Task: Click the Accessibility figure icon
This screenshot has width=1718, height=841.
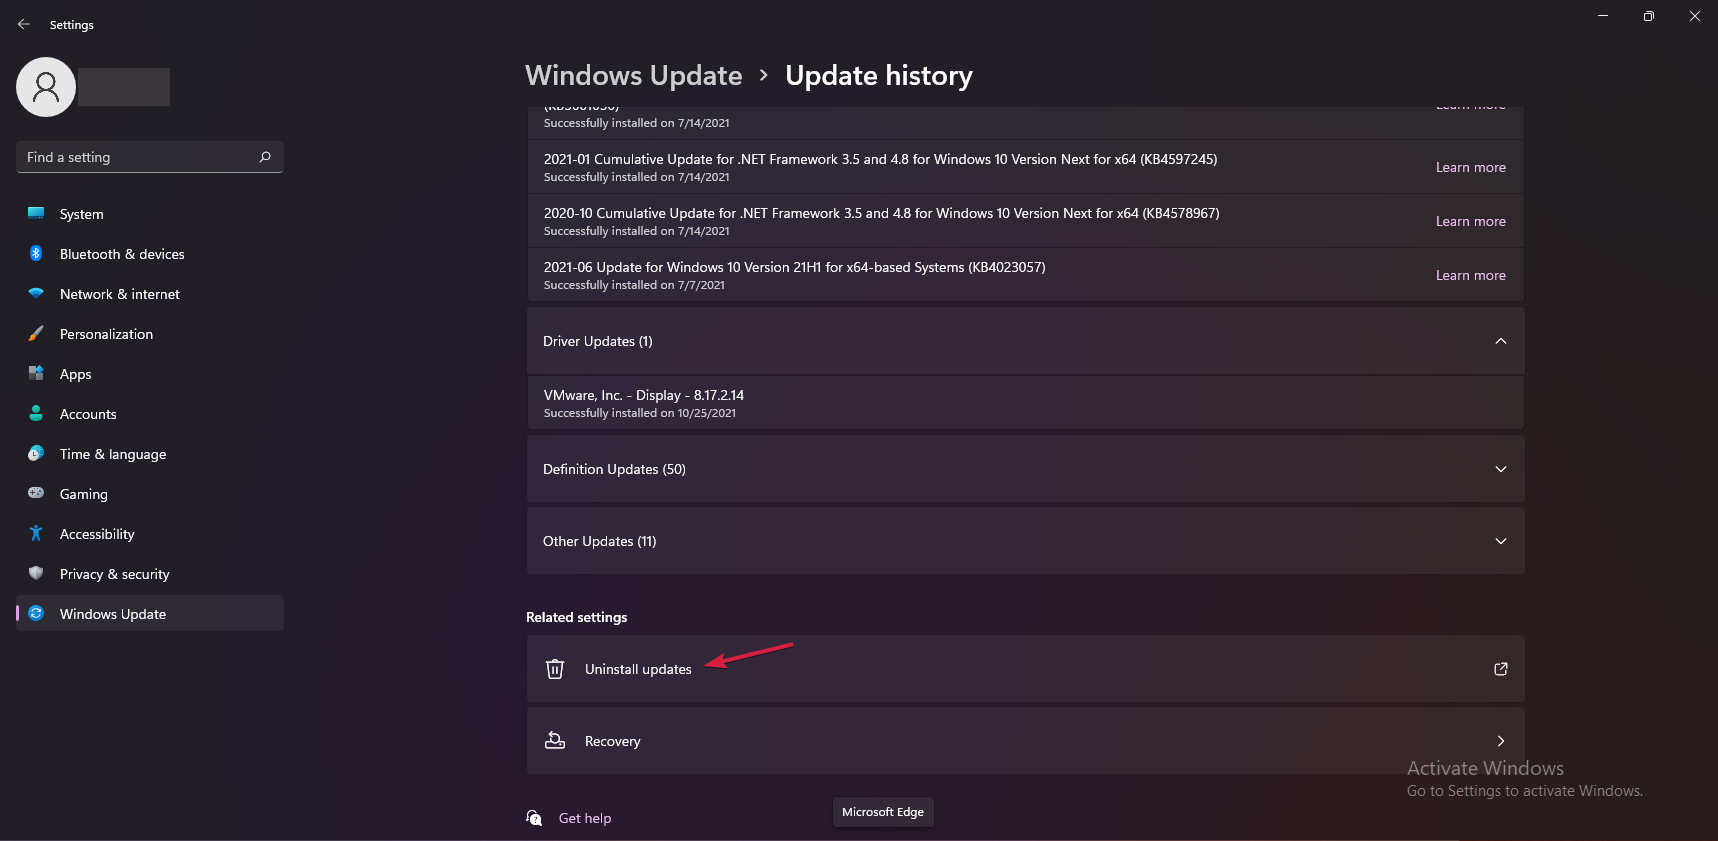Action: tap(36, 533)
